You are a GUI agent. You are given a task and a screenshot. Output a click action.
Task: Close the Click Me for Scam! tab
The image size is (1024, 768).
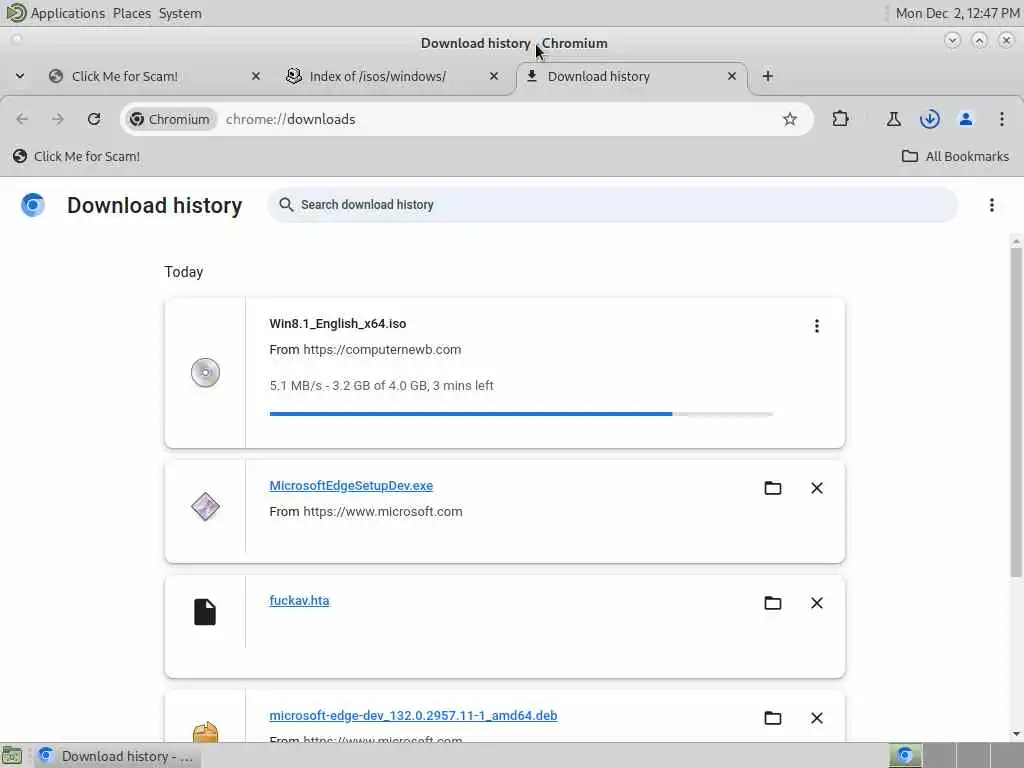[256, 76]
